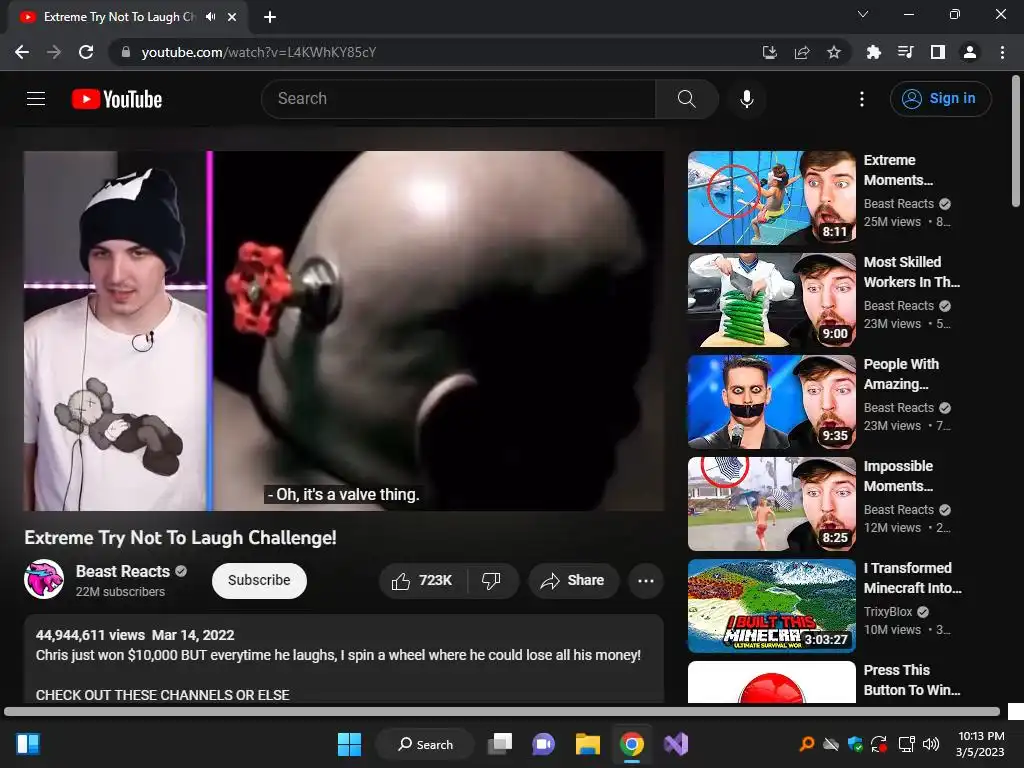Open Chrome profile icon
Viewport: 1024px width, 768px height.
click(970, 52)
